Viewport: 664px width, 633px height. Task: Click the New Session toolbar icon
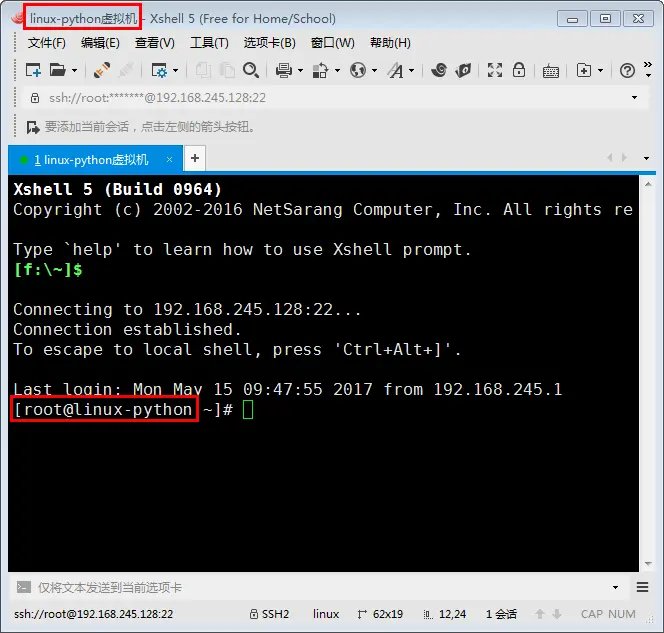pyautogui.click(x=32, y=70)
